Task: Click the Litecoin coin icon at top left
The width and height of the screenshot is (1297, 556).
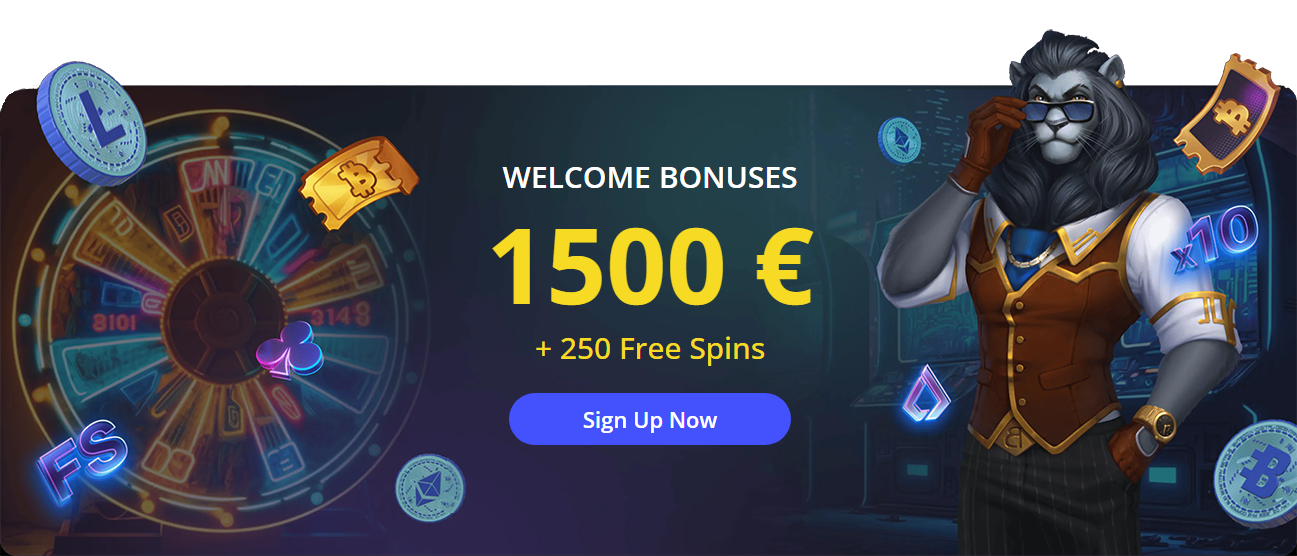Action: coord(92,118)
